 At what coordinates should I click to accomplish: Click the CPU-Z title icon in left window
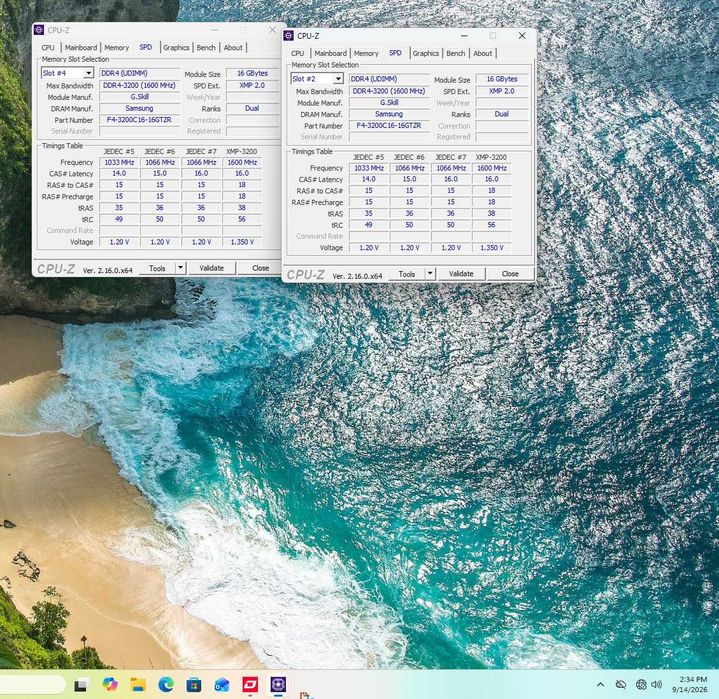click(x=39, y=30)
